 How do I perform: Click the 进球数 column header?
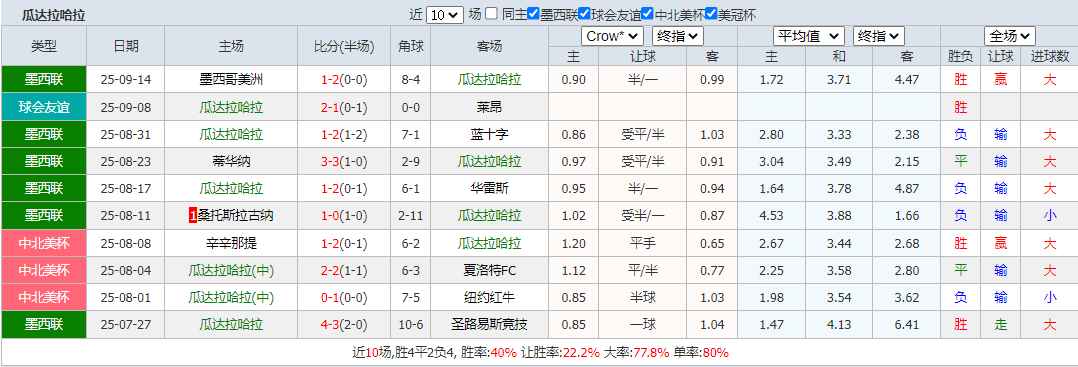point(1050,56)
